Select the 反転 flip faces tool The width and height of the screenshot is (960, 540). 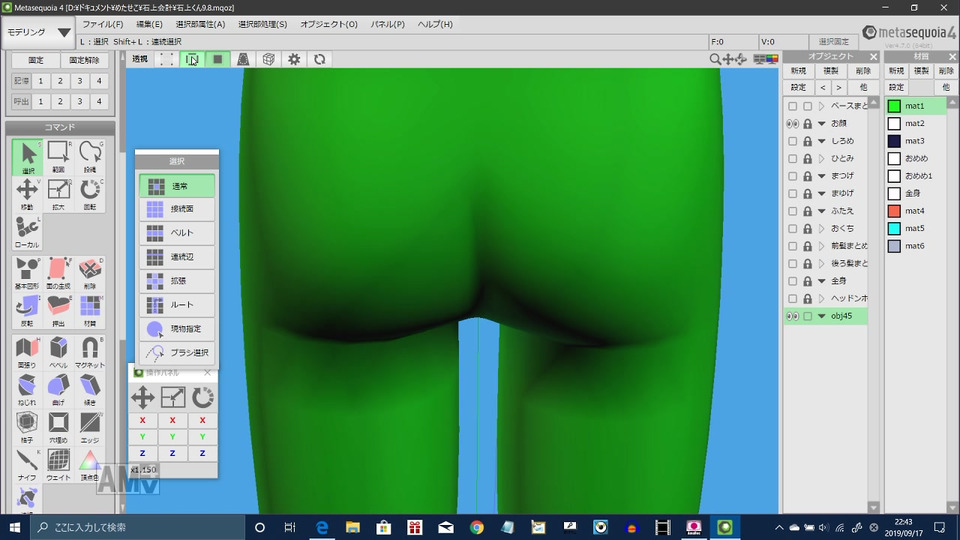coord(27,310)
